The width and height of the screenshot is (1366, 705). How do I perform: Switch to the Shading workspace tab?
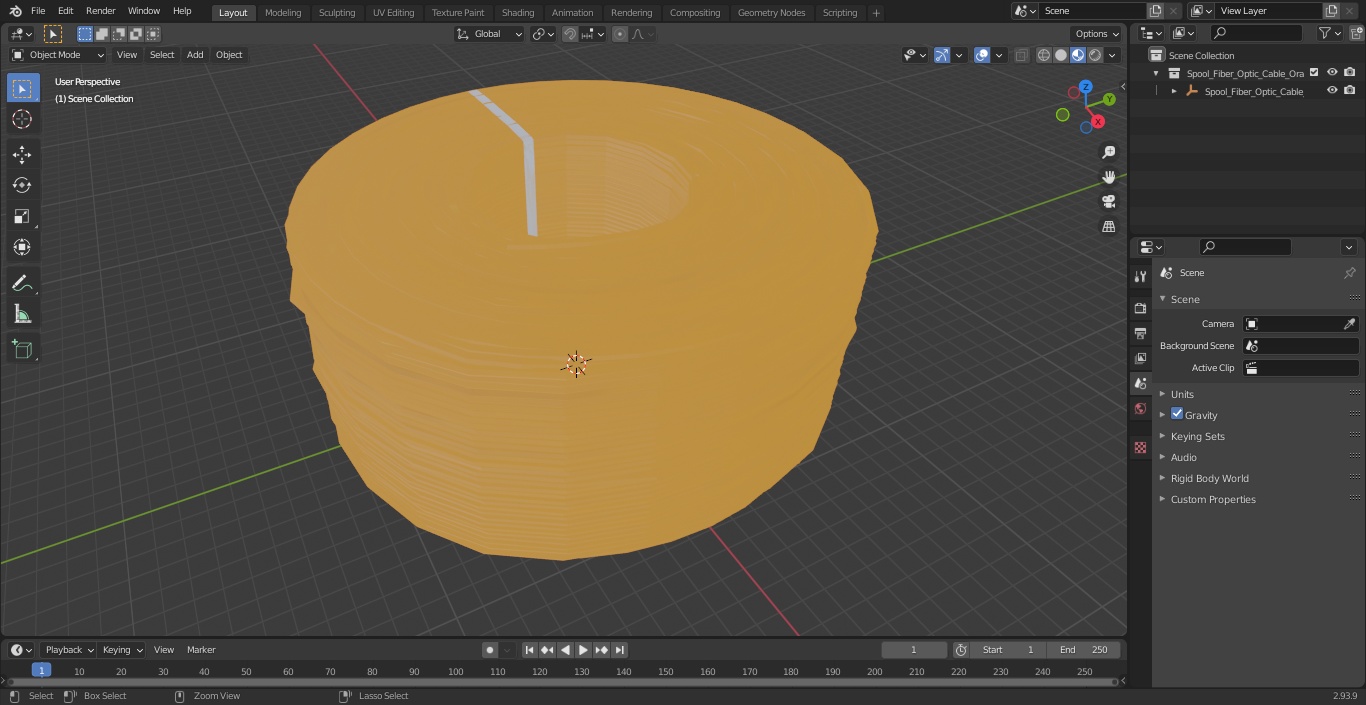pyautogui.click(x=518, y=12)
